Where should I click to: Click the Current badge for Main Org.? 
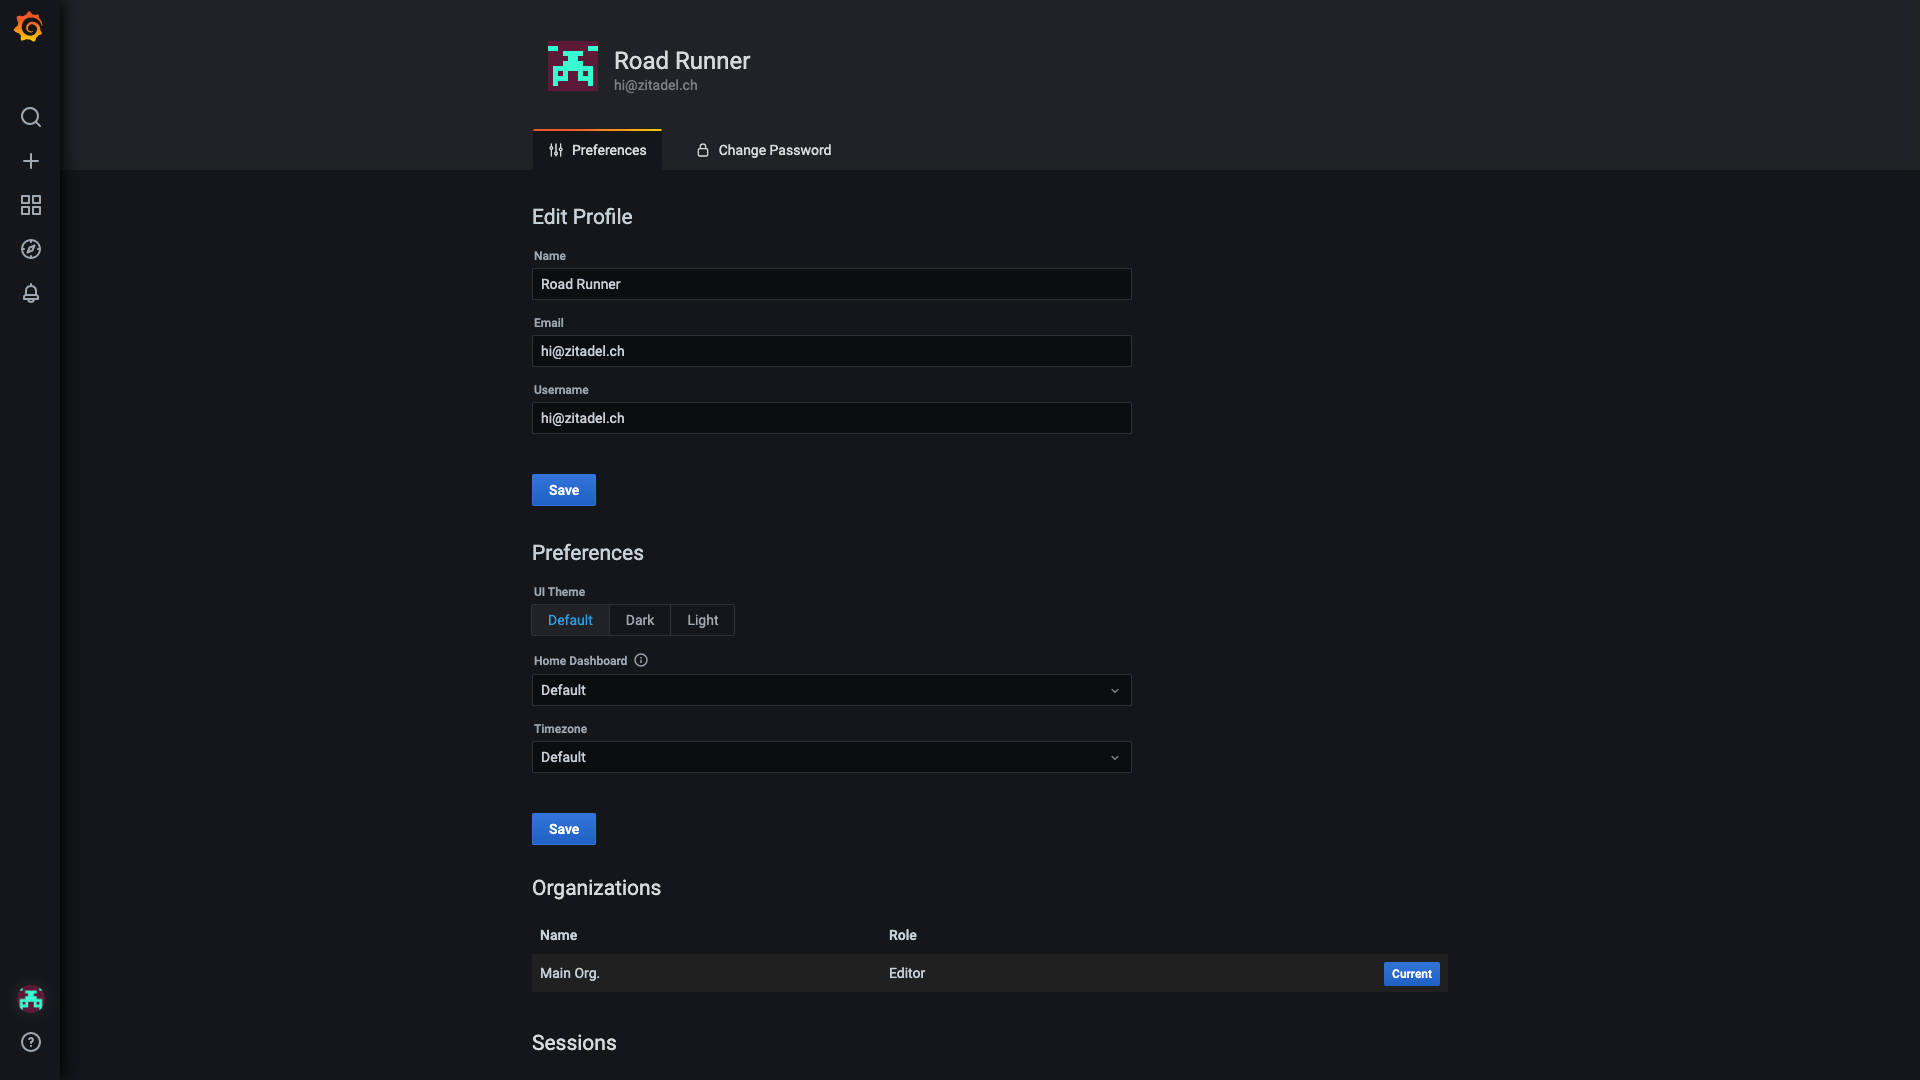click(1411, 974)
